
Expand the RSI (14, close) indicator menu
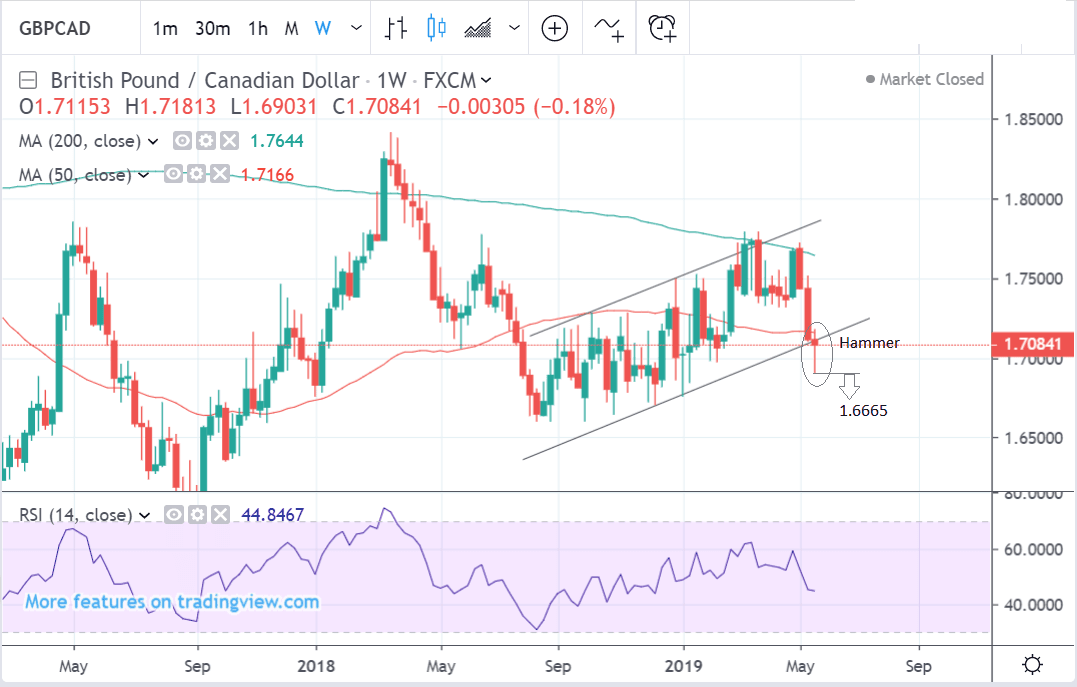coord(146,515)
